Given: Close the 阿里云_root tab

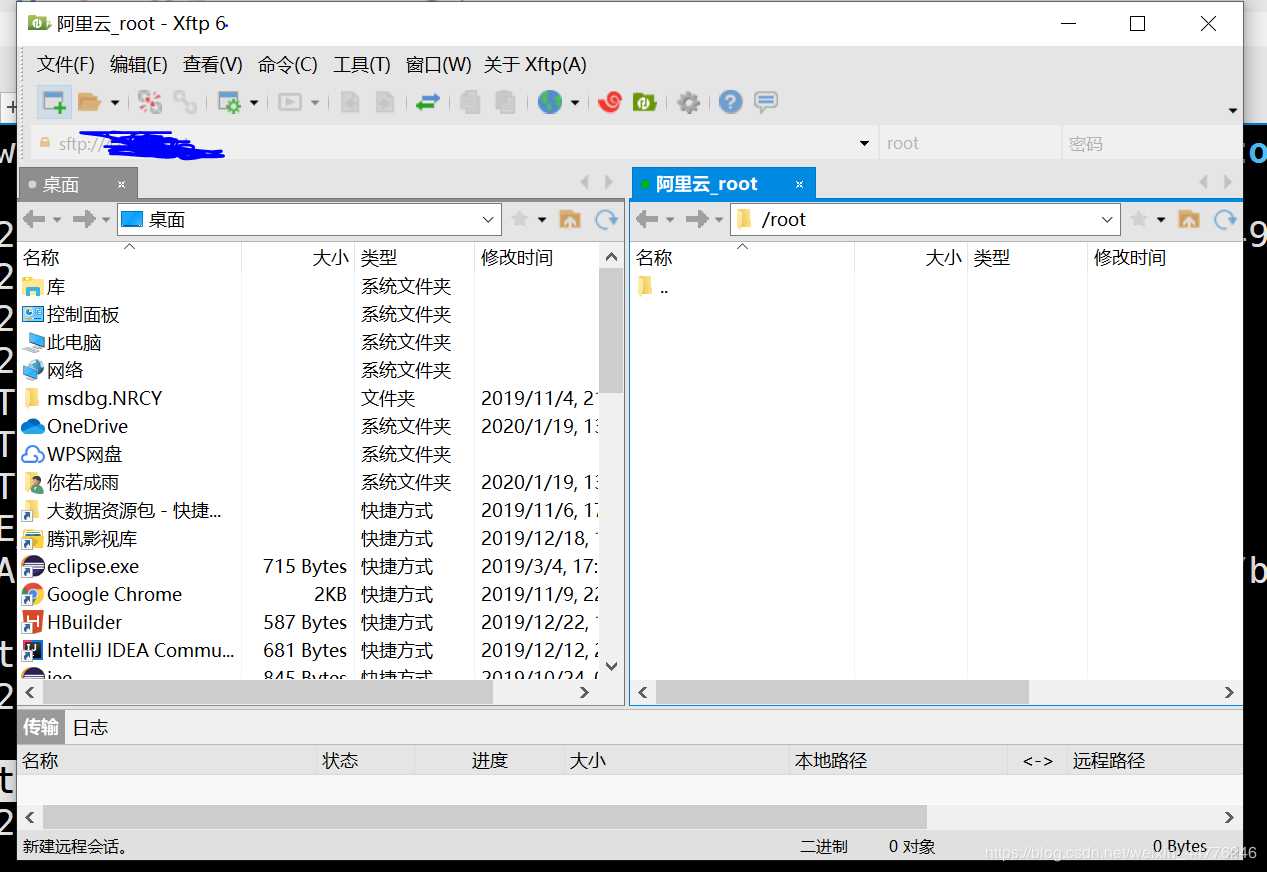Looking at the screenshot, I should point(799,184).
